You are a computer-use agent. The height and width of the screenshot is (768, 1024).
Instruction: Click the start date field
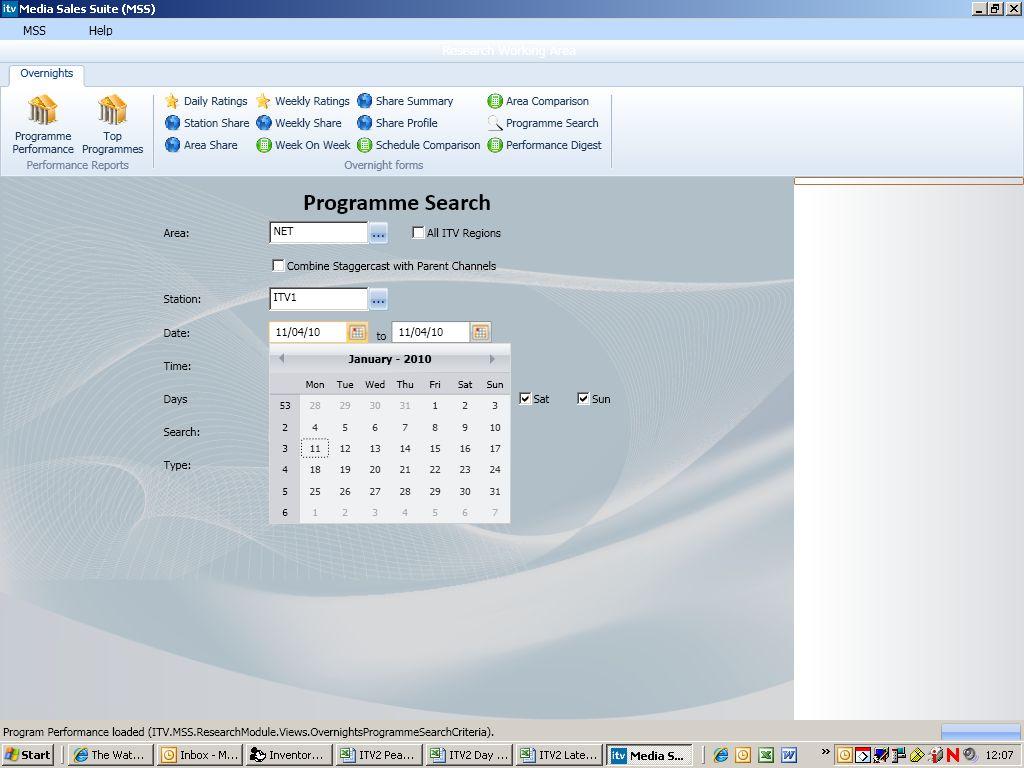tap(308, 332)
